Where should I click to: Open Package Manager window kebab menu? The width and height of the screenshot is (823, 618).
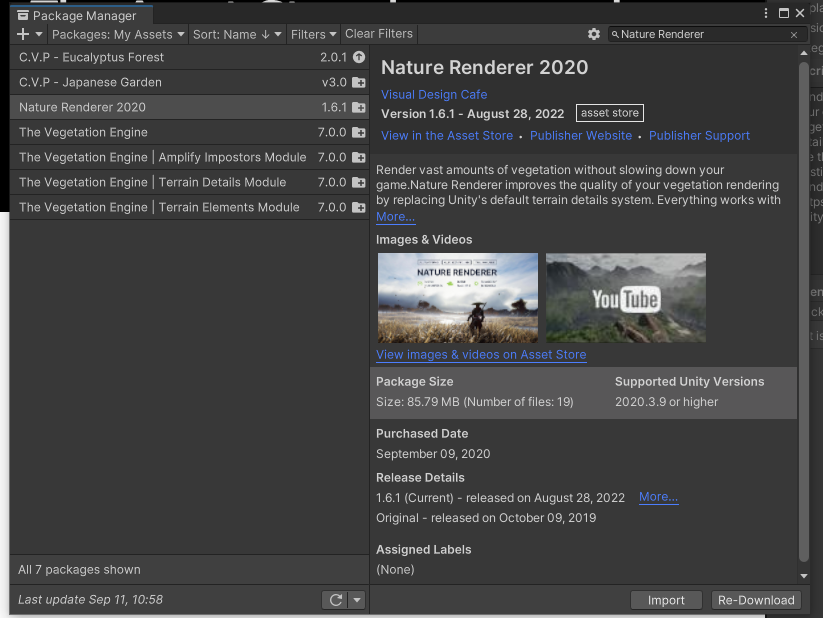click(x=766, y=13)
